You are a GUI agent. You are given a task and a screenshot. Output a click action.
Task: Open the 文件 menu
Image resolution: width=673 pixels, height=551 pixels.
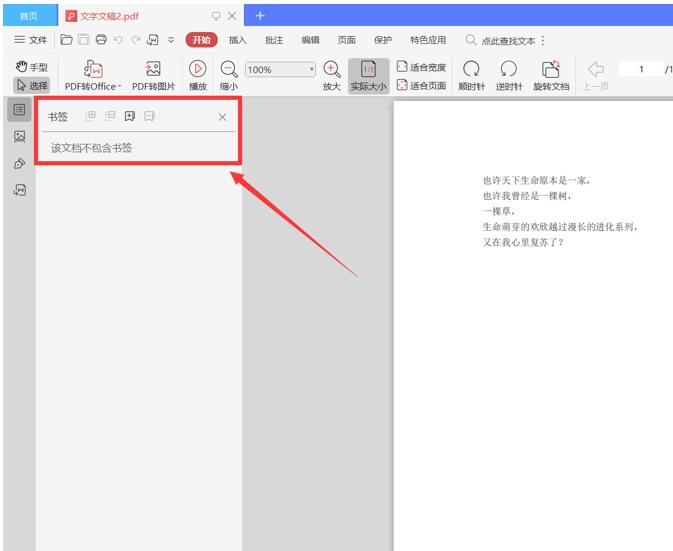click(x=30, y=40)
